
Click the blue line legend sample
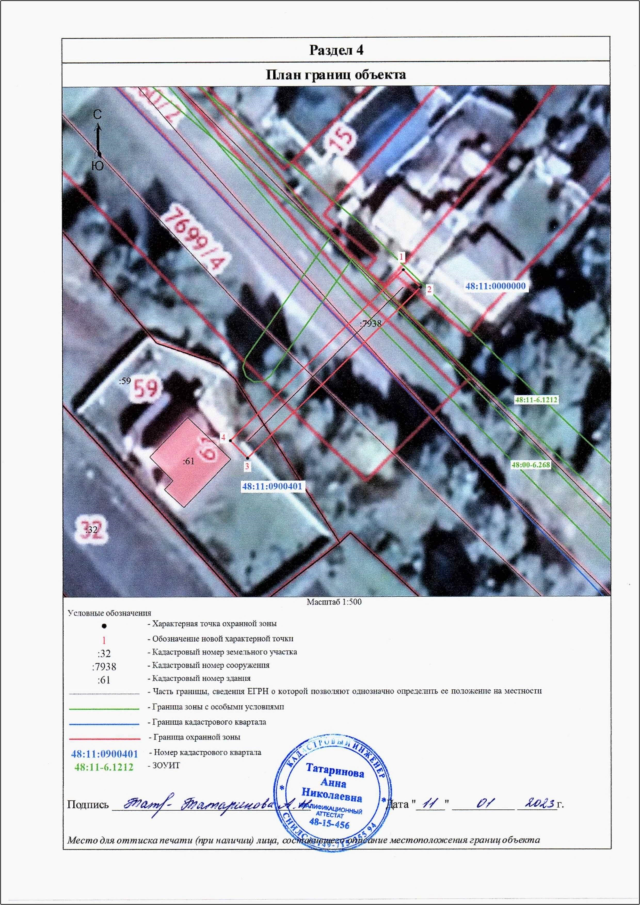104,720
